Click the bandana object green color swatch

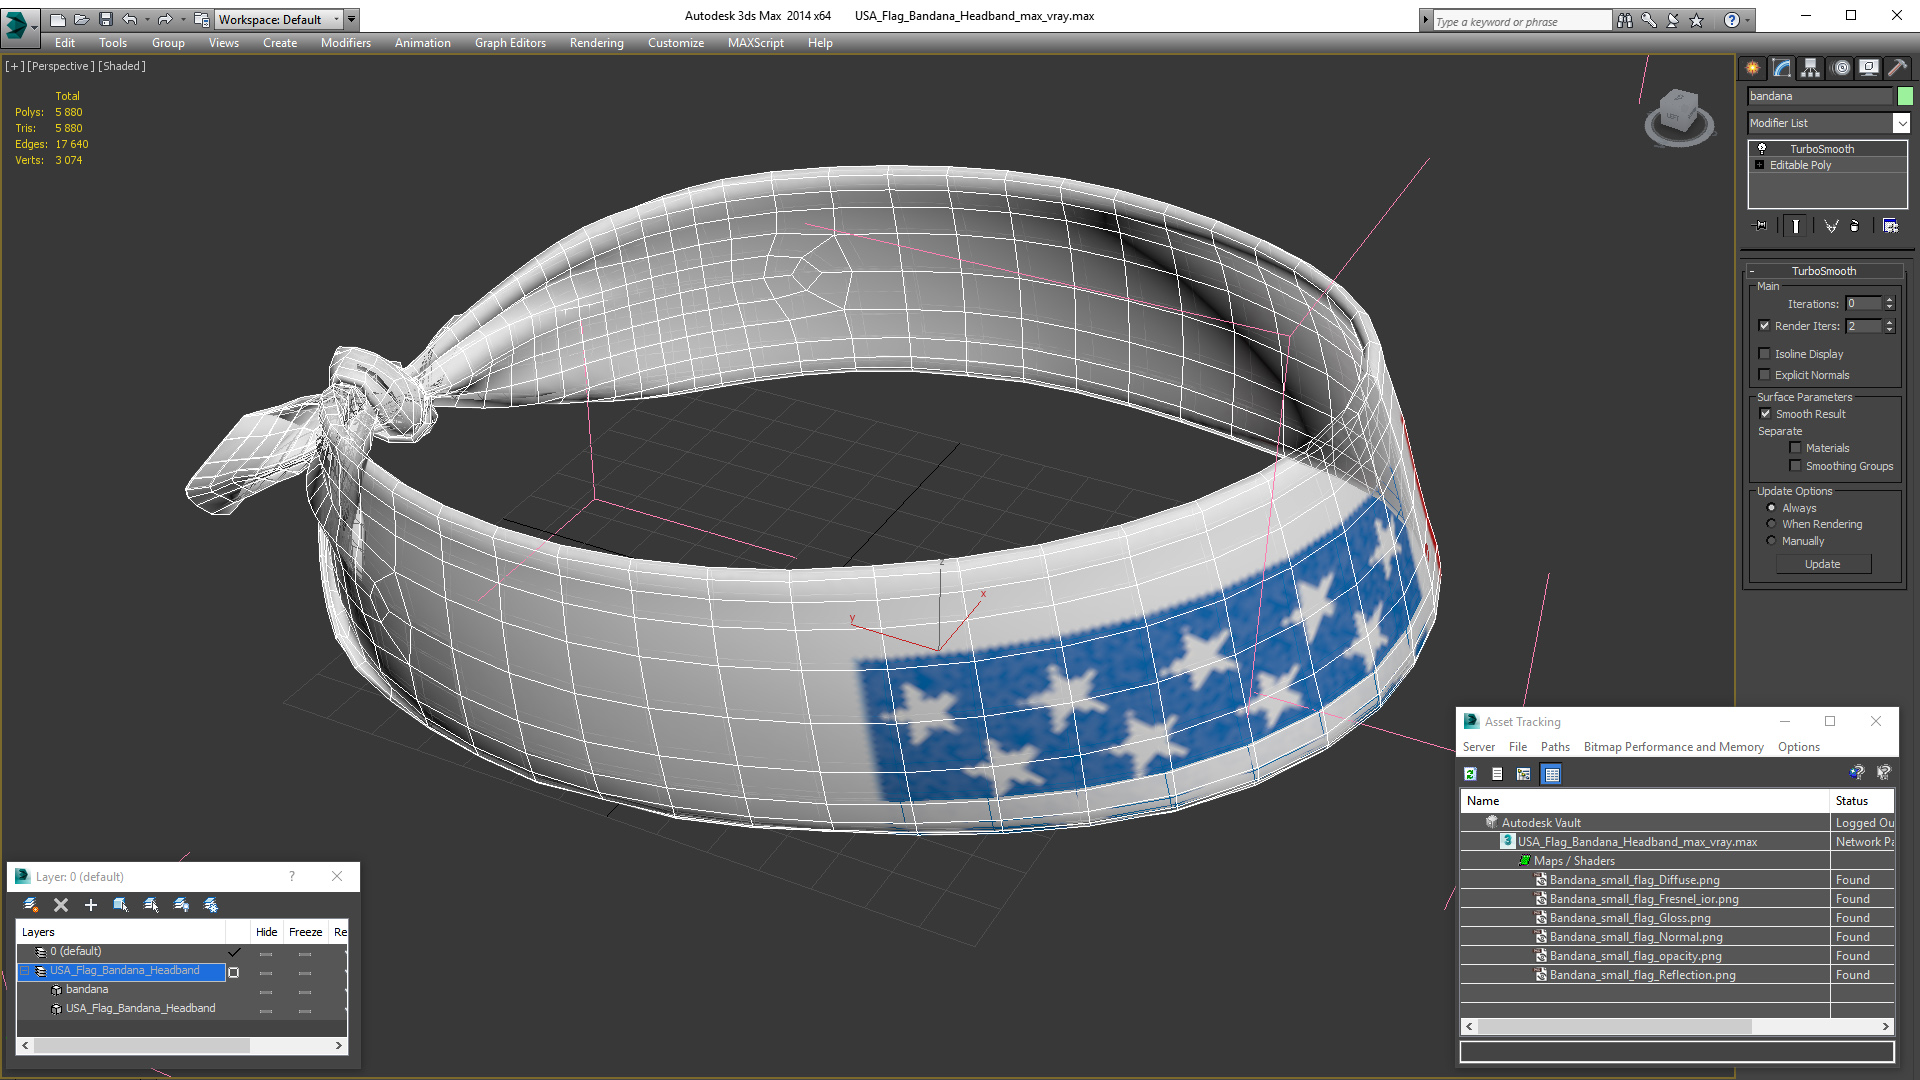coord(1905,96)
